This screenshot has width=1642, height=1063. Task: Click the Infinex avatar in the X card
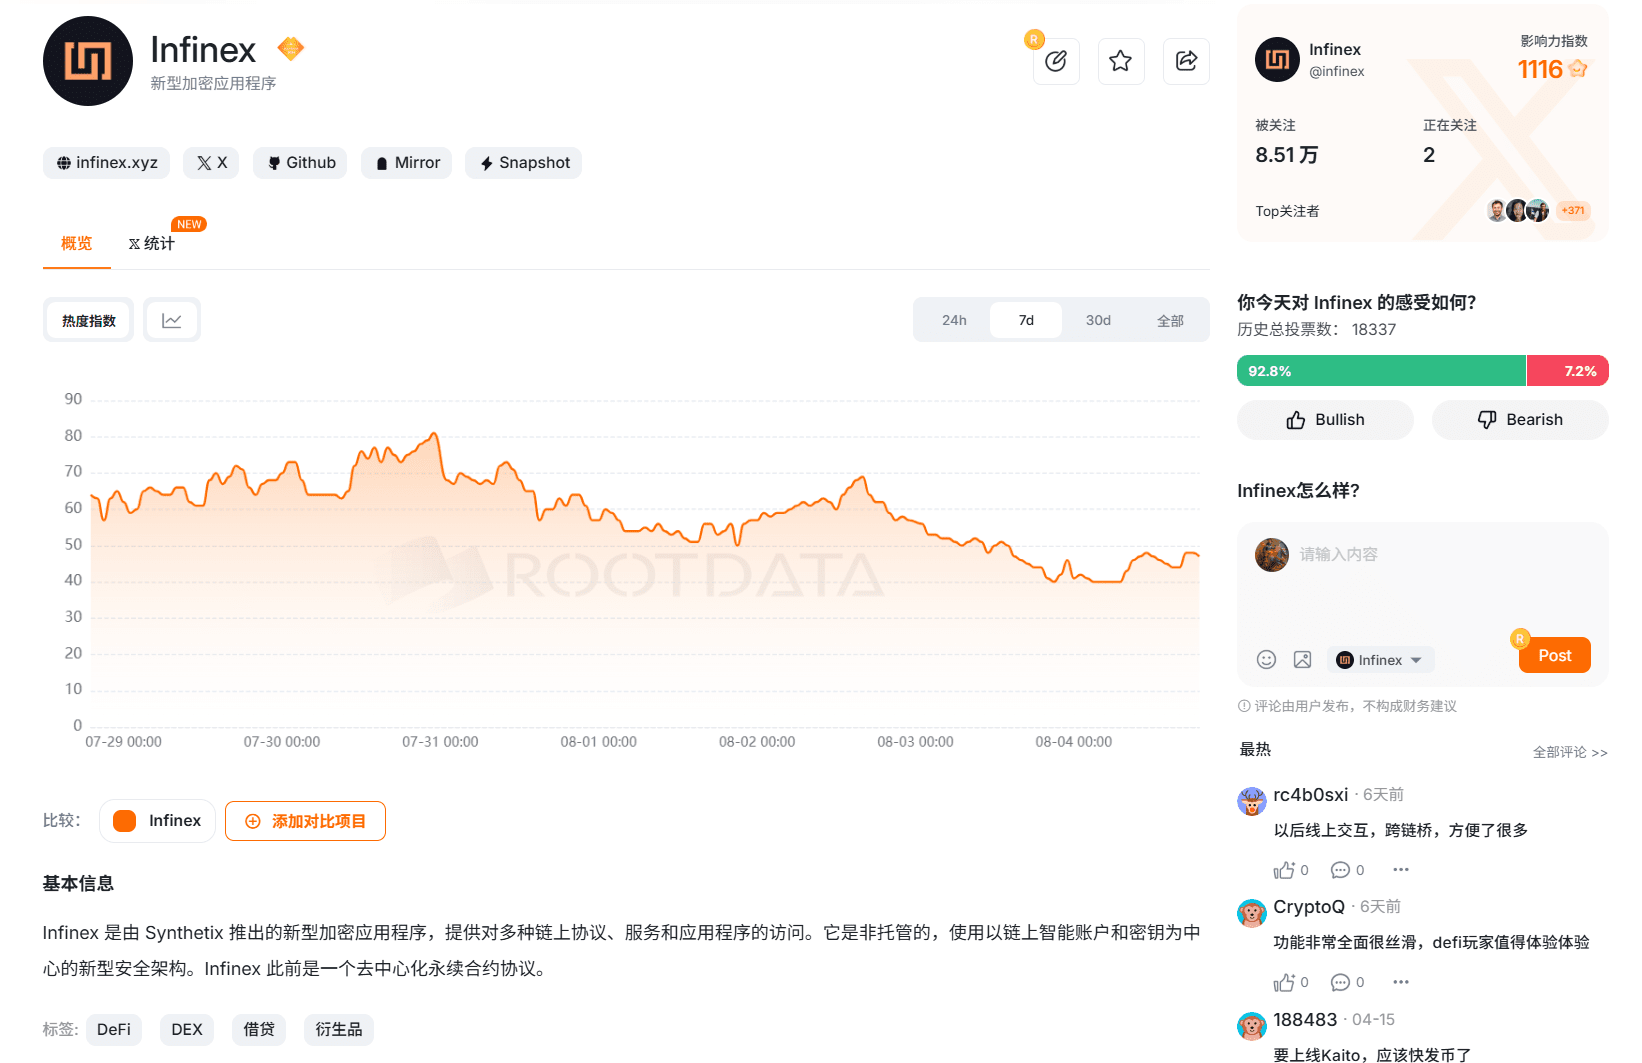coord(1277,59)
